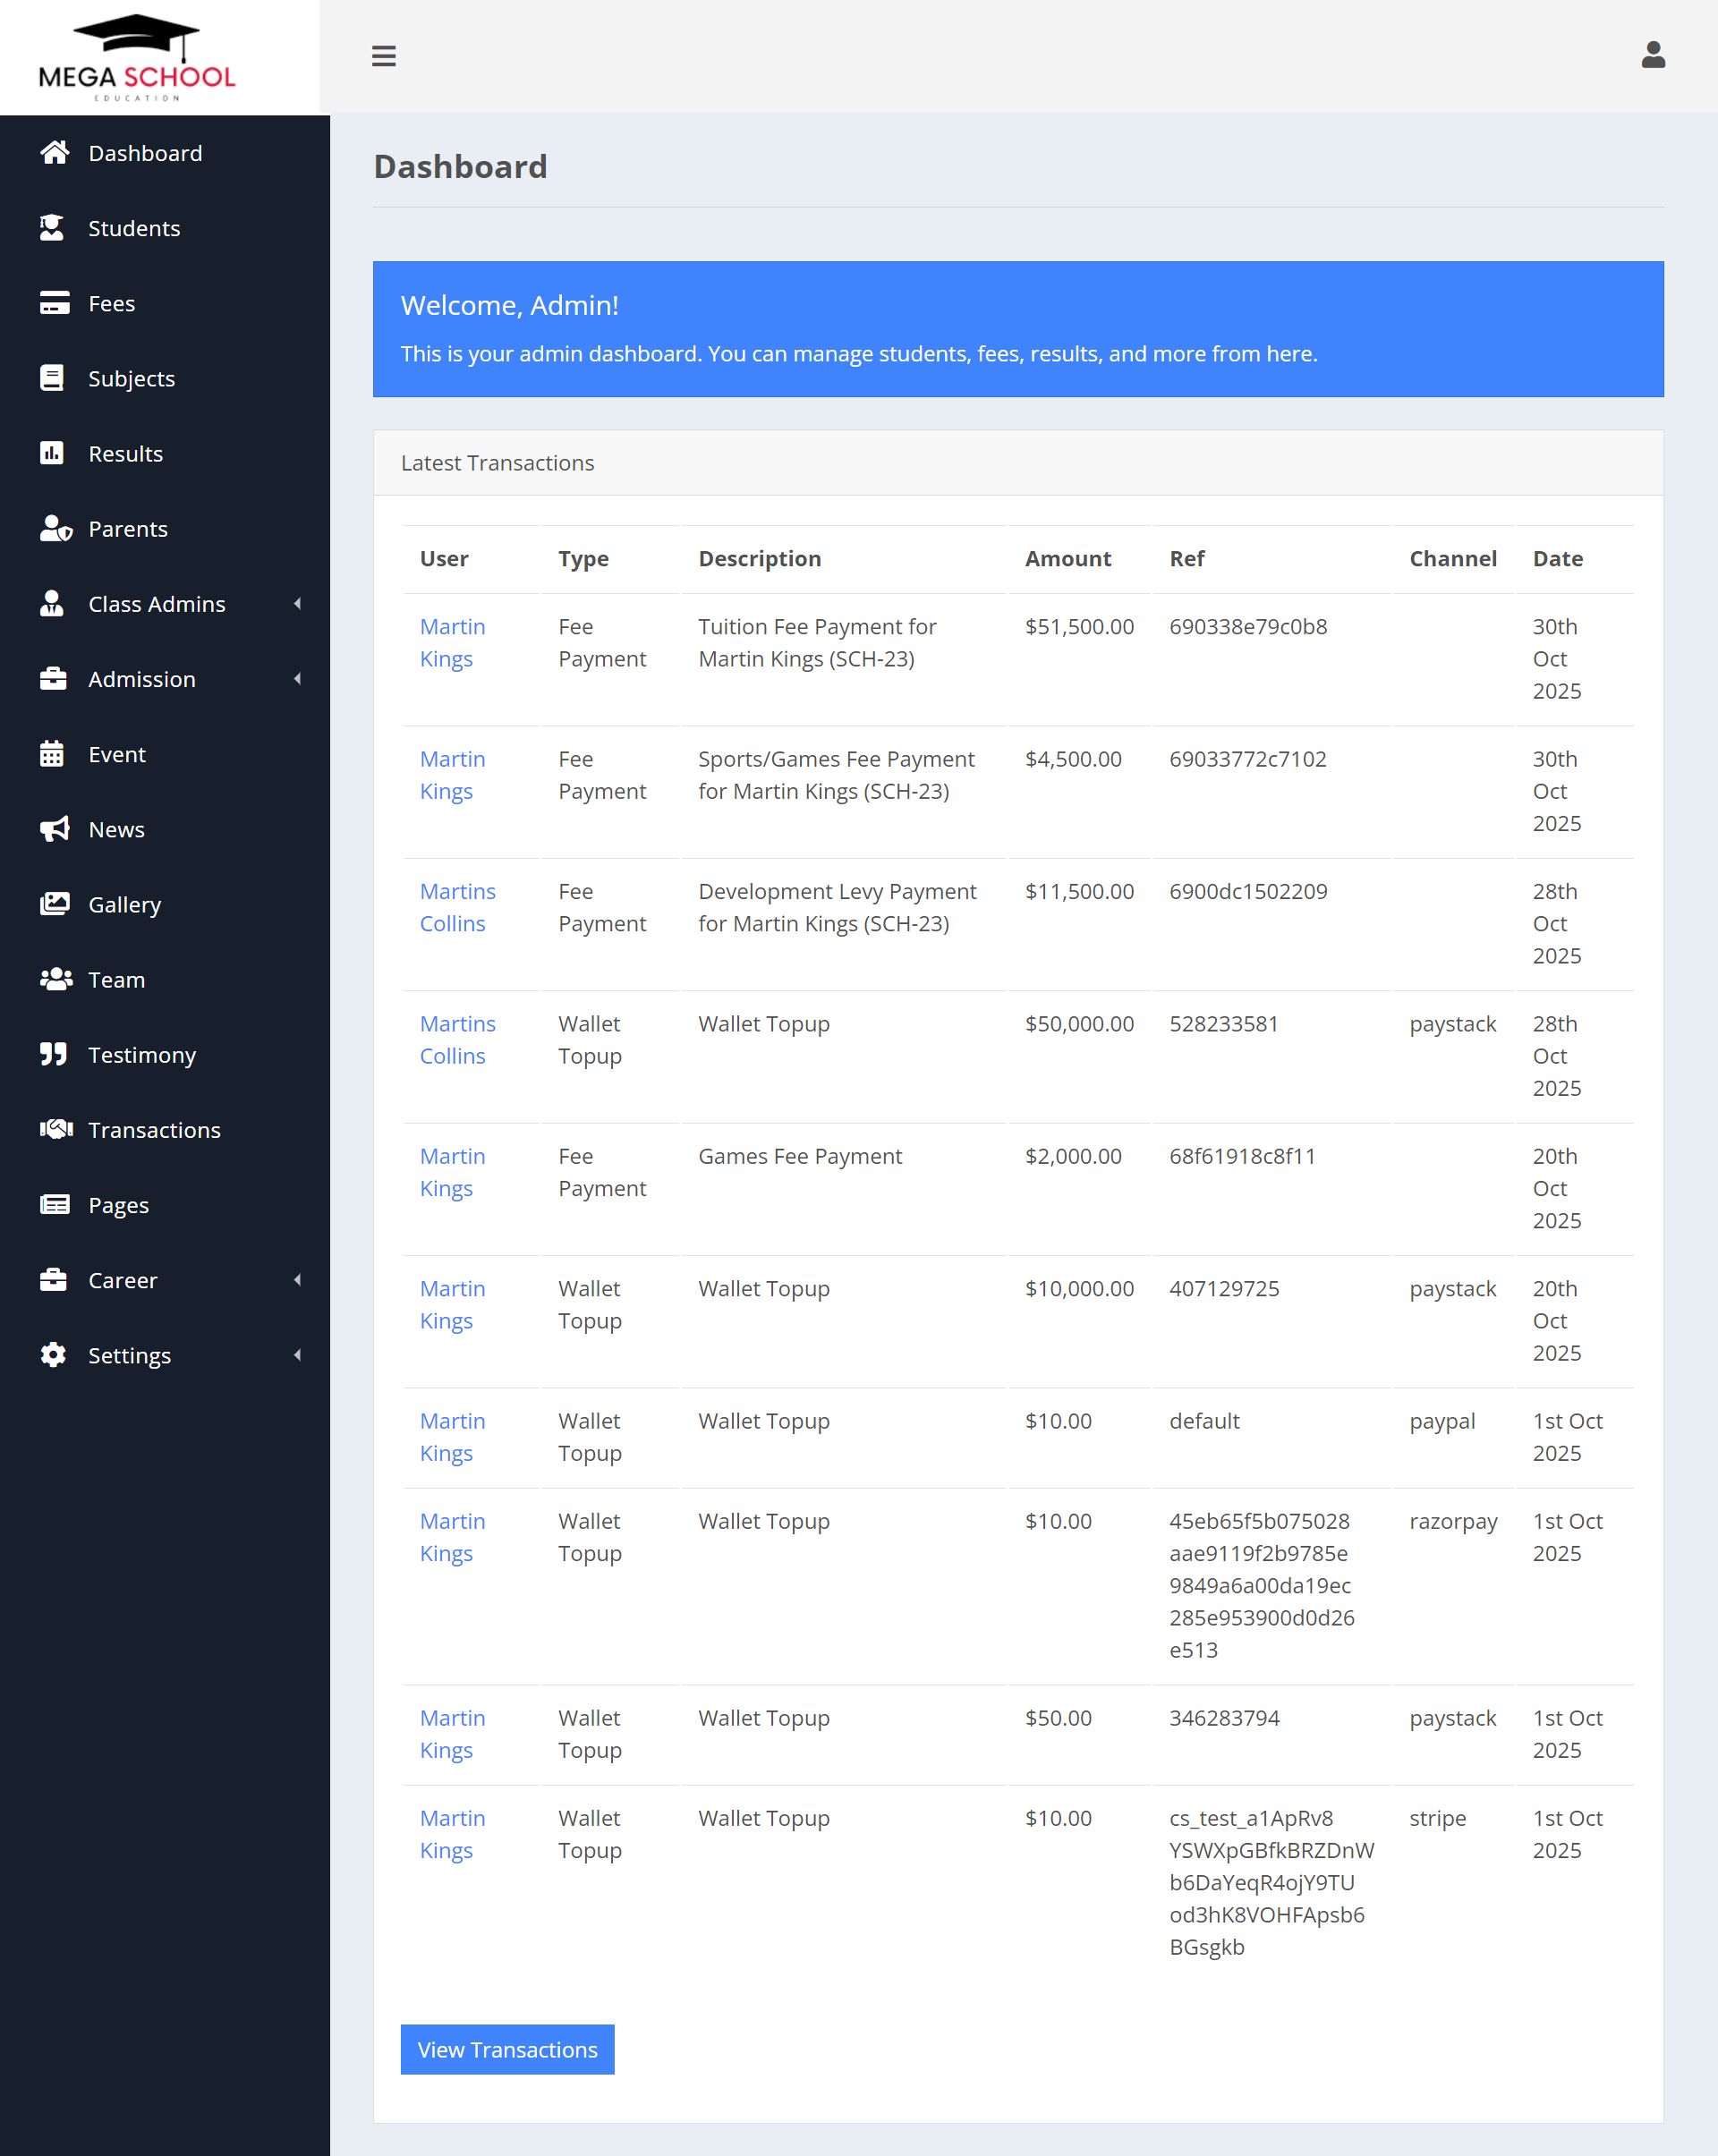Click the Gallery images icon
The height and width of the screenshot is (2156, 1718).
point(54,904)
